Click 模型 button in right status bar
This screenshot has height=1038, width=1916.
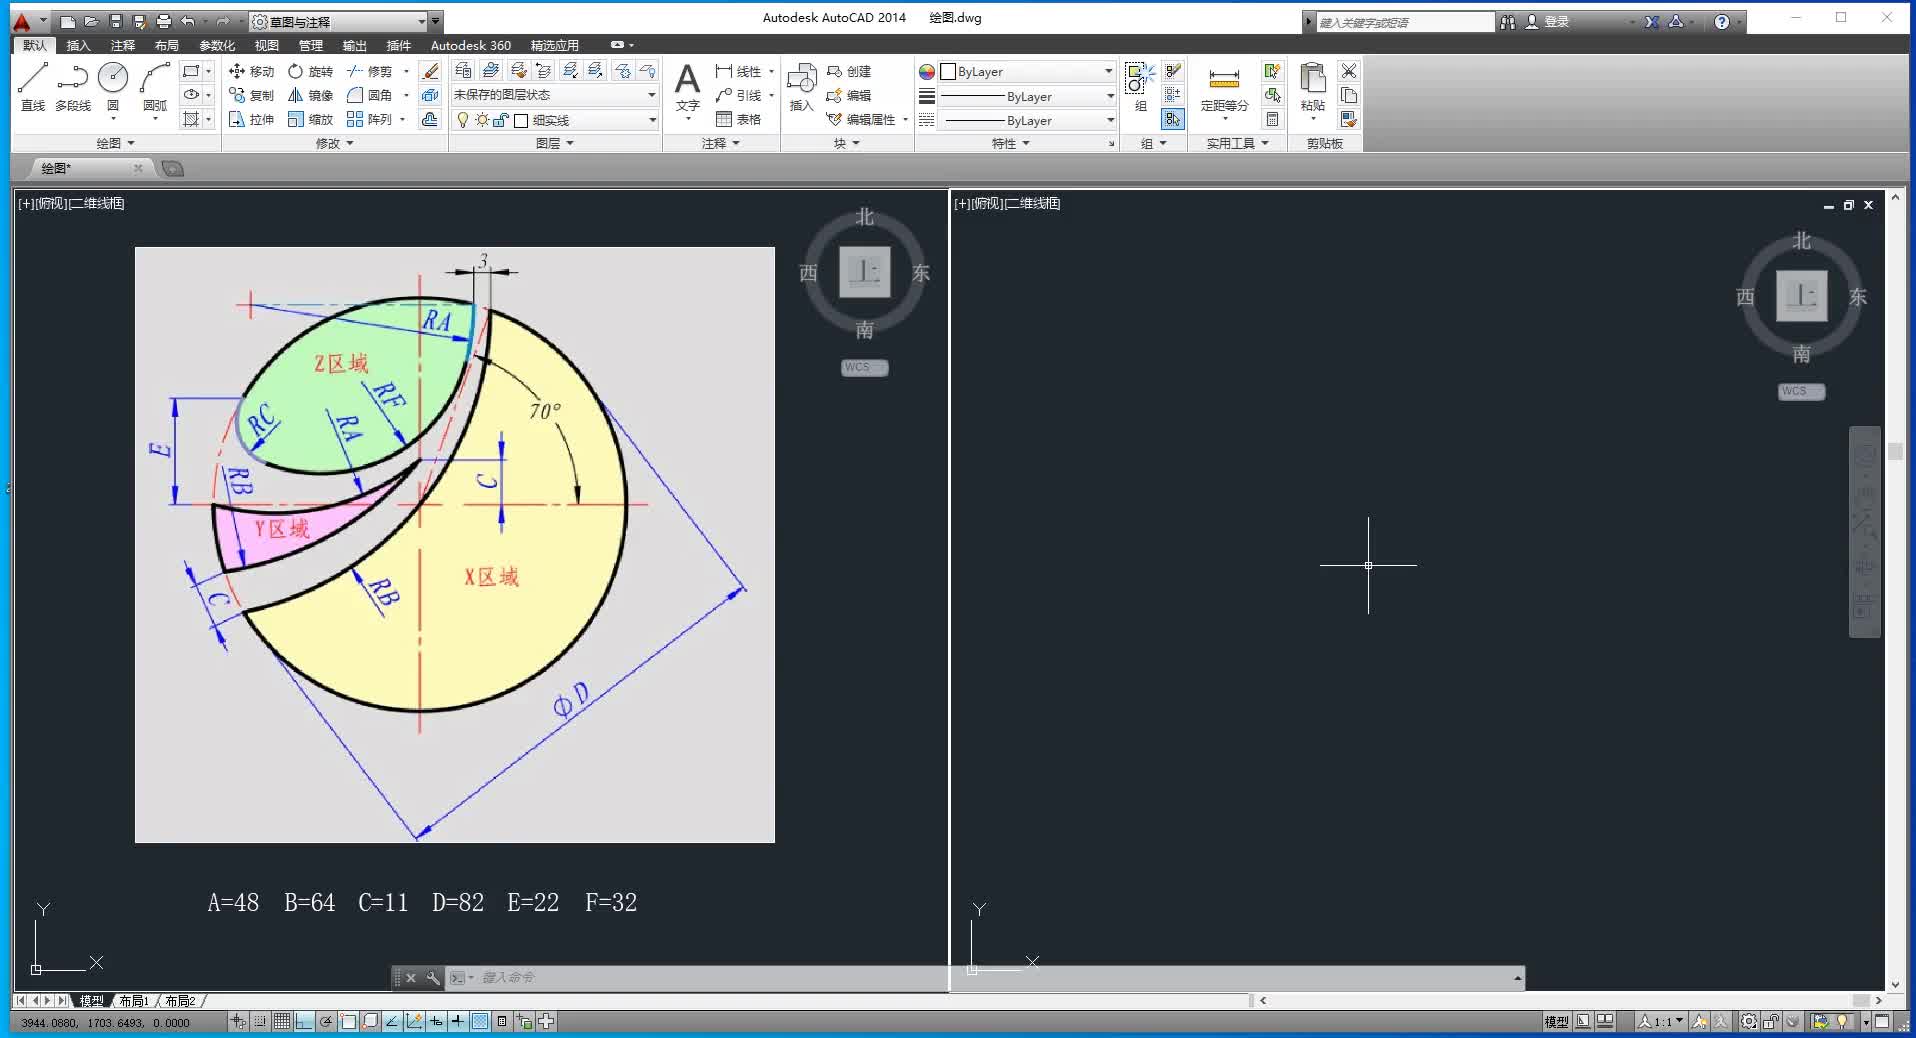[1556, 1021]
